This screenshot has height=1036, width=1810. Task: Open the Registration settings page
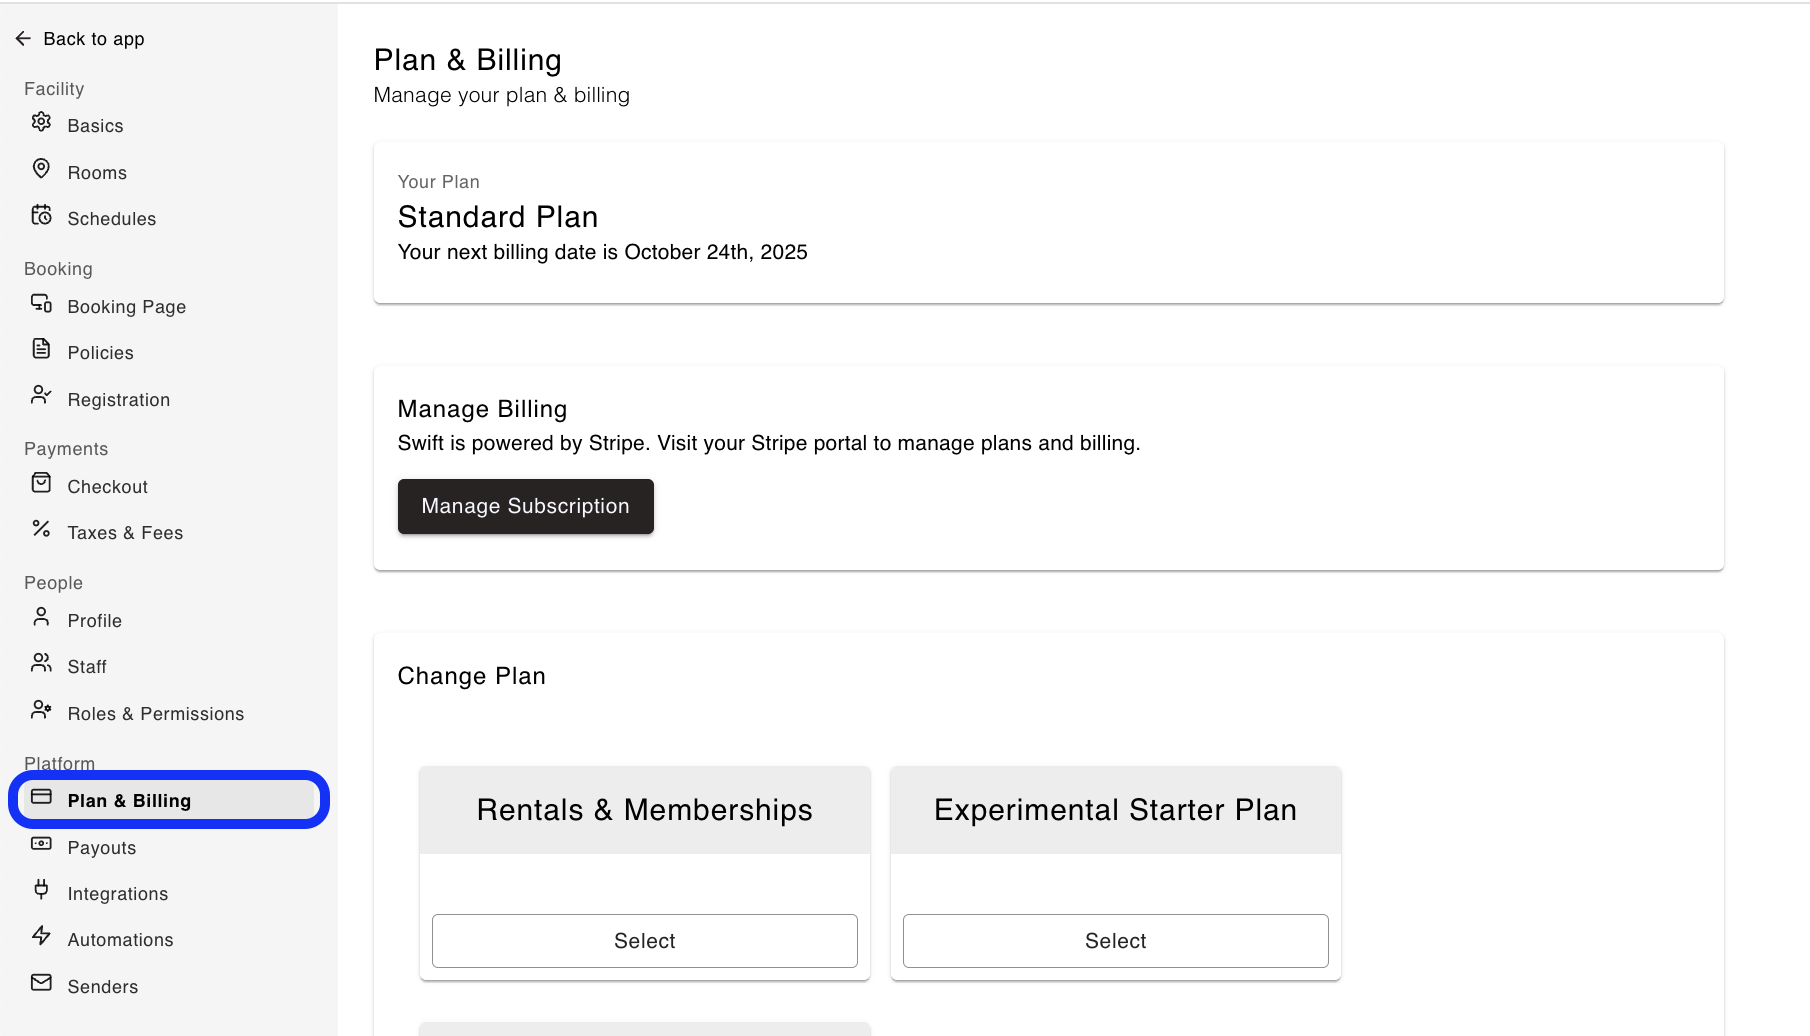tap(118, 400)
